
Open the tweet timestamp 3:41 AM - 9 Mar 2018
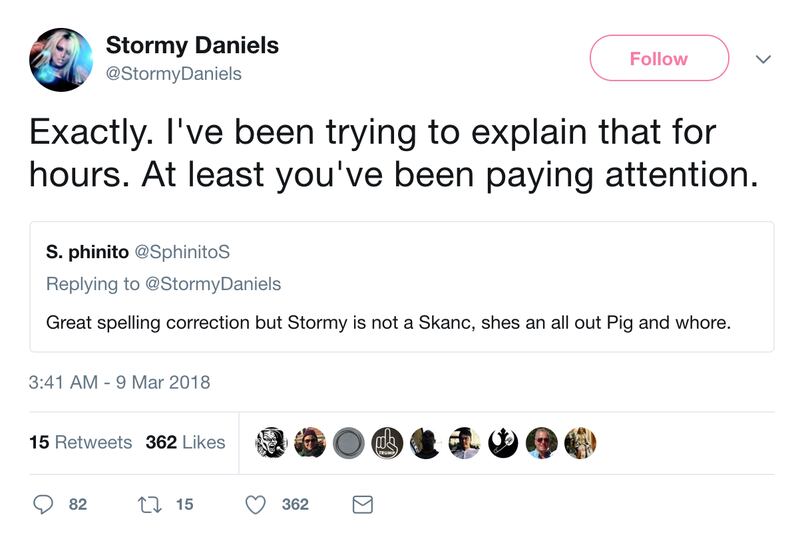click(119, 382)
